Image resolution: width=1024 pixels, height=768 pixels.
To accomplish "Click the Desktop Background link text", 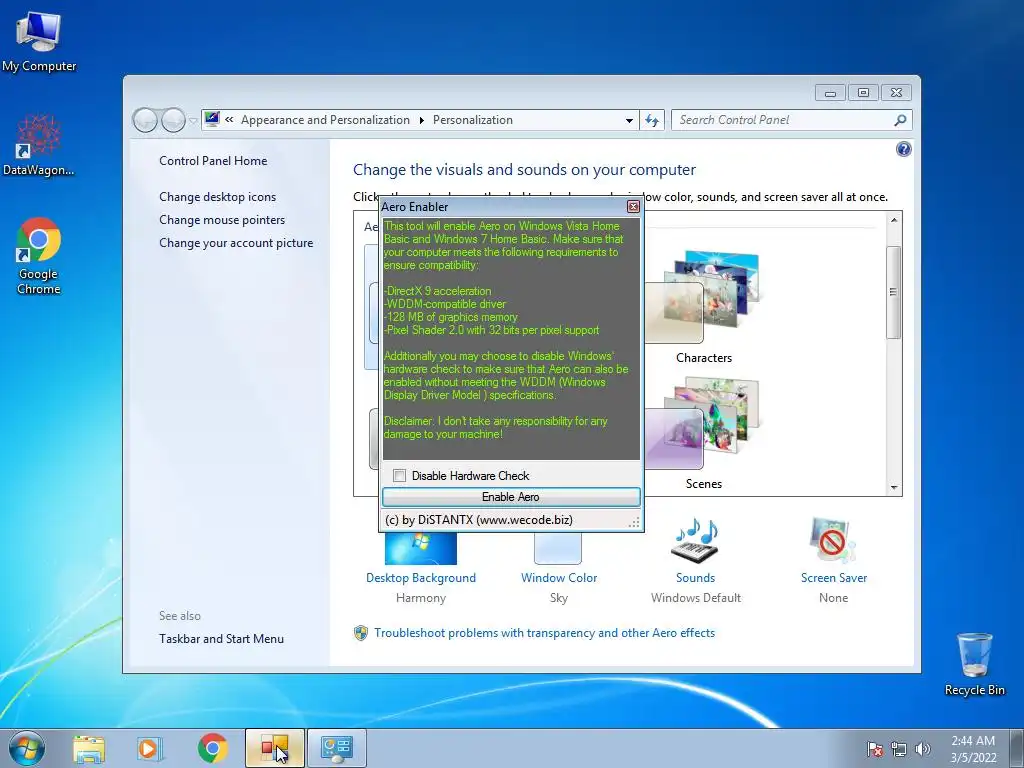I will pyautogui.click(x=421, y=578).
